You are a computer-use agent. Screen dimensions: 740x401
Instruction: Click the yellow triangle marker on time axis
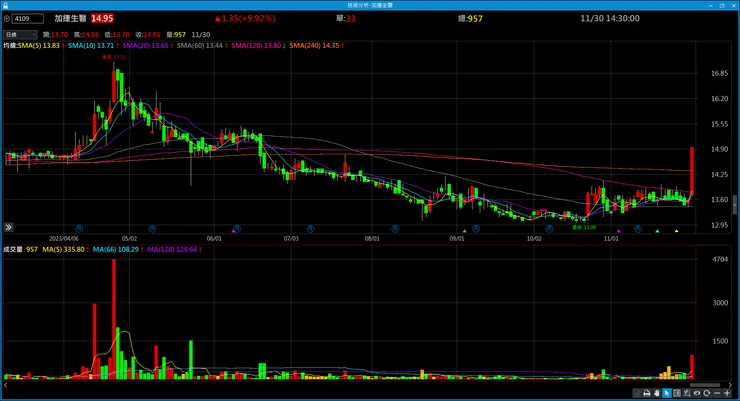[x=676, y=231]
